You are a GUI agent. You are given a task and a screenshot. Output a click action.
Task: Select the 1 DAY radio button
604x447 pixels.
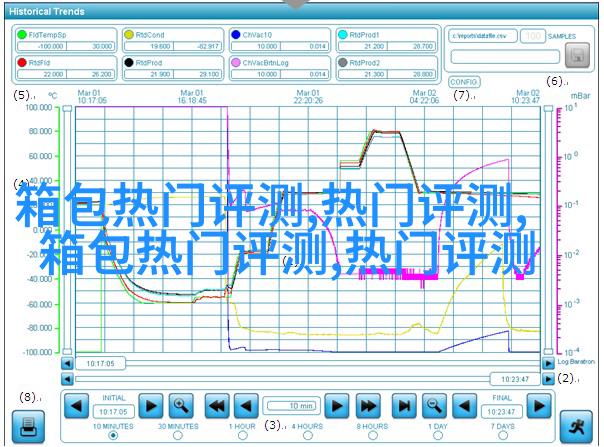tap(438, 435)
